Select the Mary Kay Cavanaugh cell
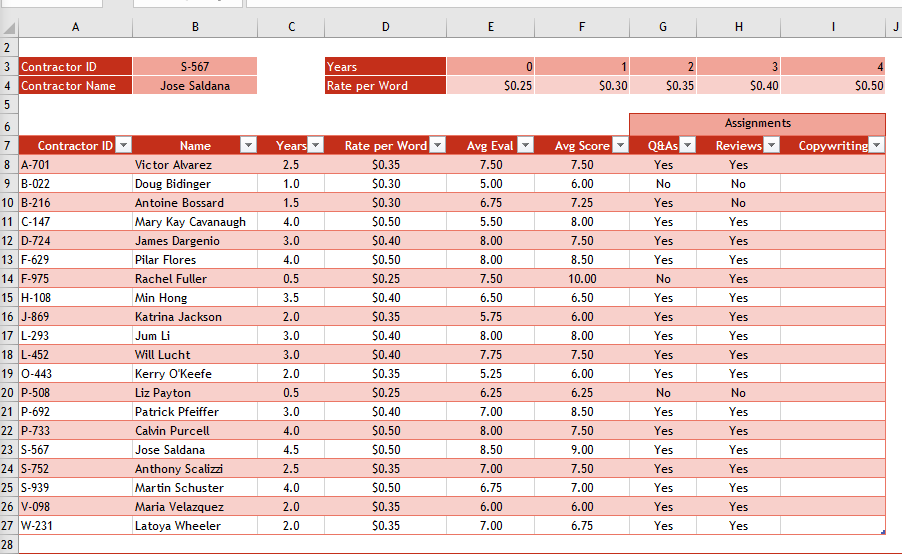Screen dimensions: 902x554 pos(195,221)
